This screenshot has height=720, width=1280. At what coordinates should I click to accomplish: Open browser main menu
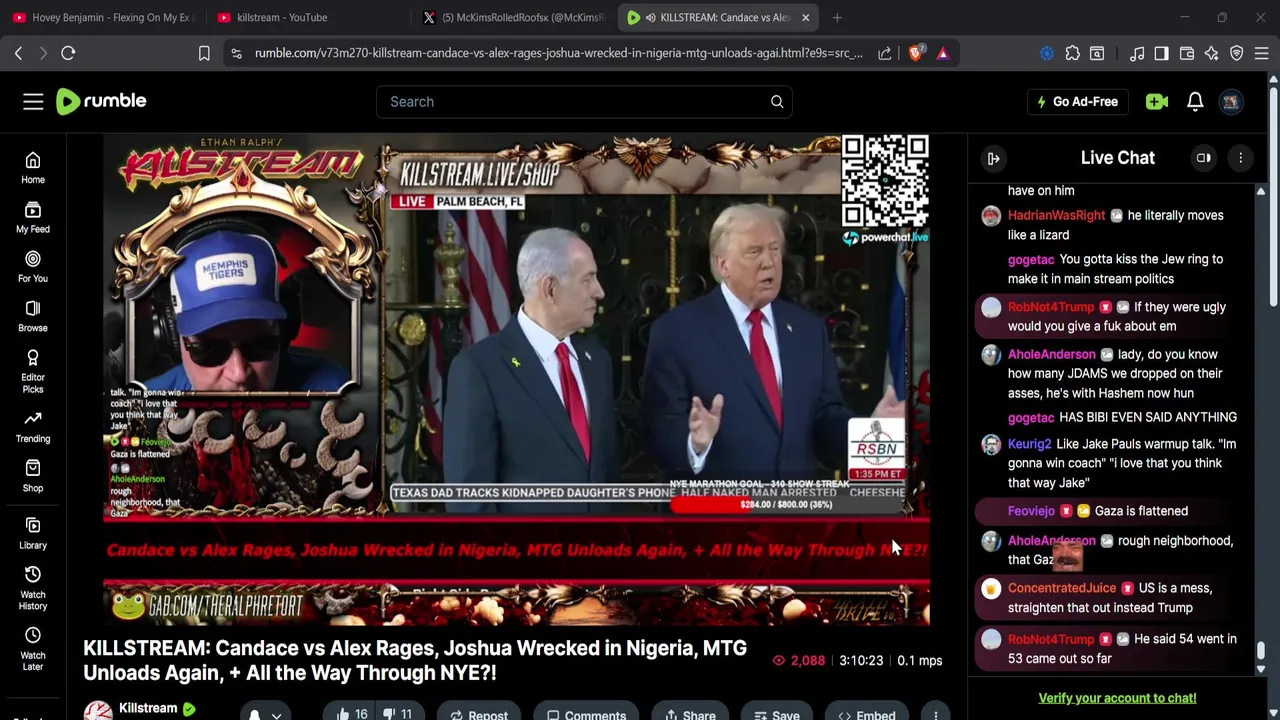click(x=1262, y=53)
